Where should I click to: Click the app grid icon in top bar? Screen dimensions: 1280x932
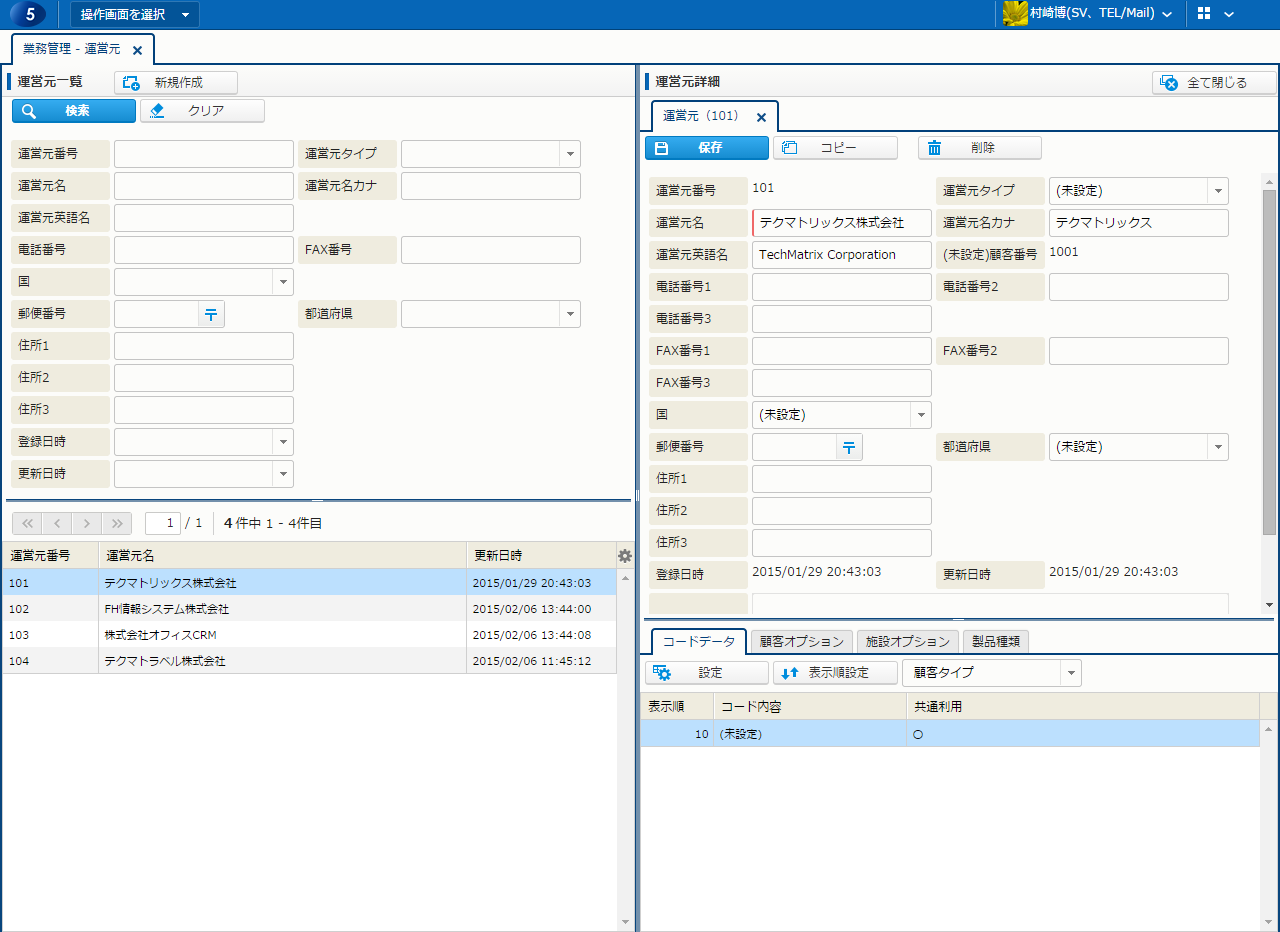[1203, 14]
